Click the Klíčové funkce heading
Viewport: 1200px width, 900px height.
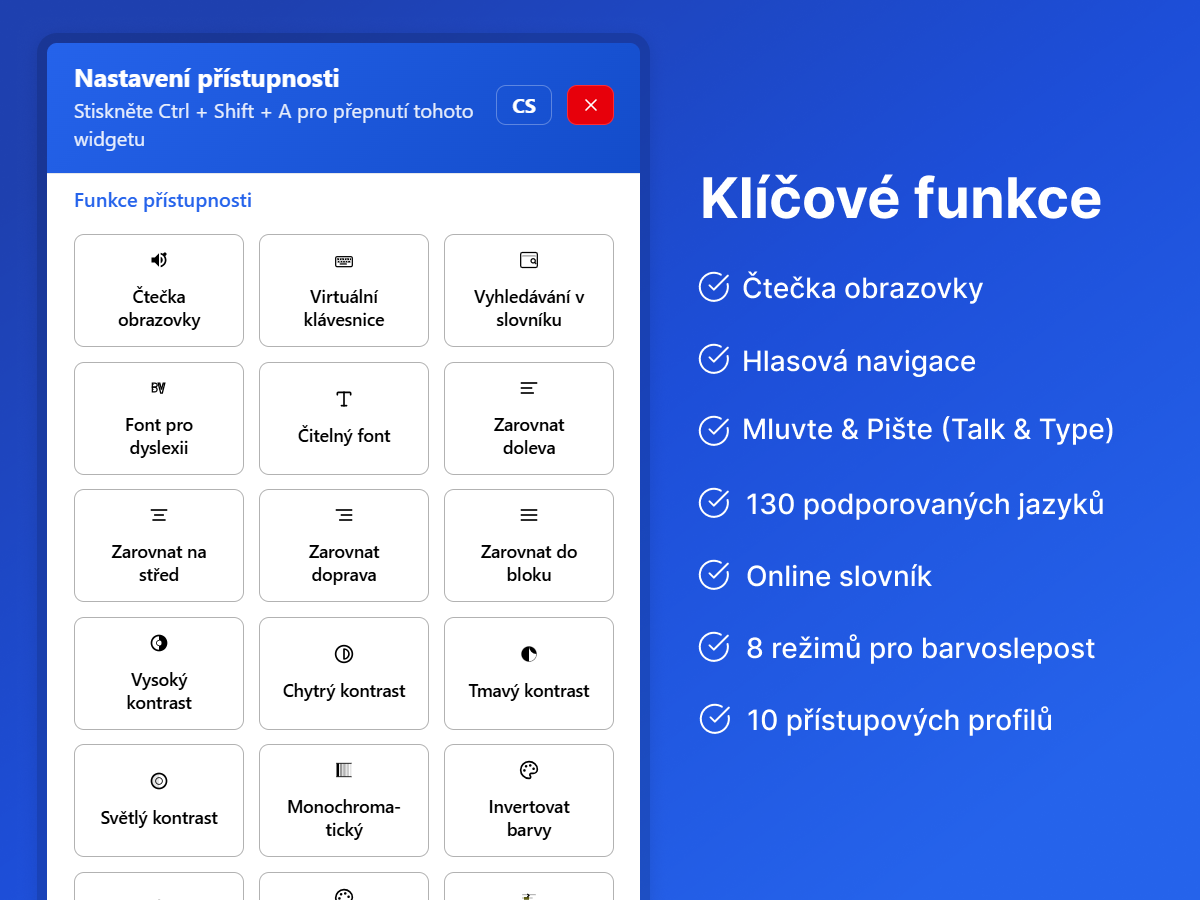point(901,199)
